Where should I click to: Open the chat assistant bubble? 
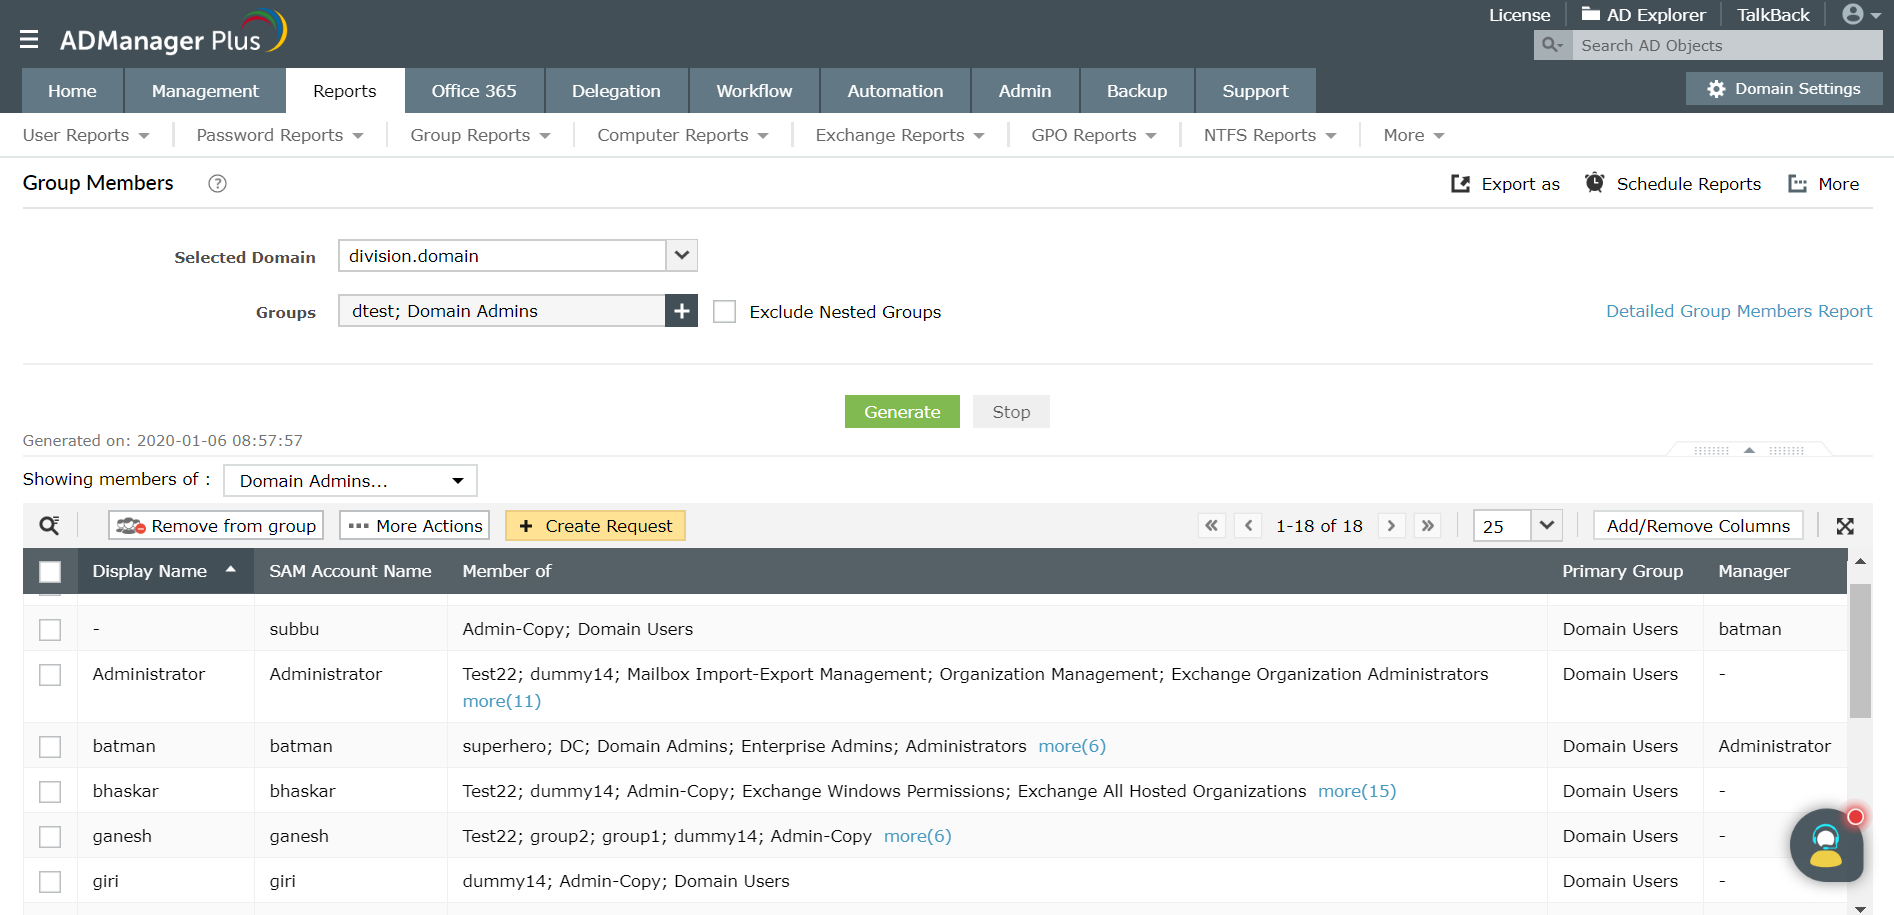pyautogui.click(x=1827, y=845)
